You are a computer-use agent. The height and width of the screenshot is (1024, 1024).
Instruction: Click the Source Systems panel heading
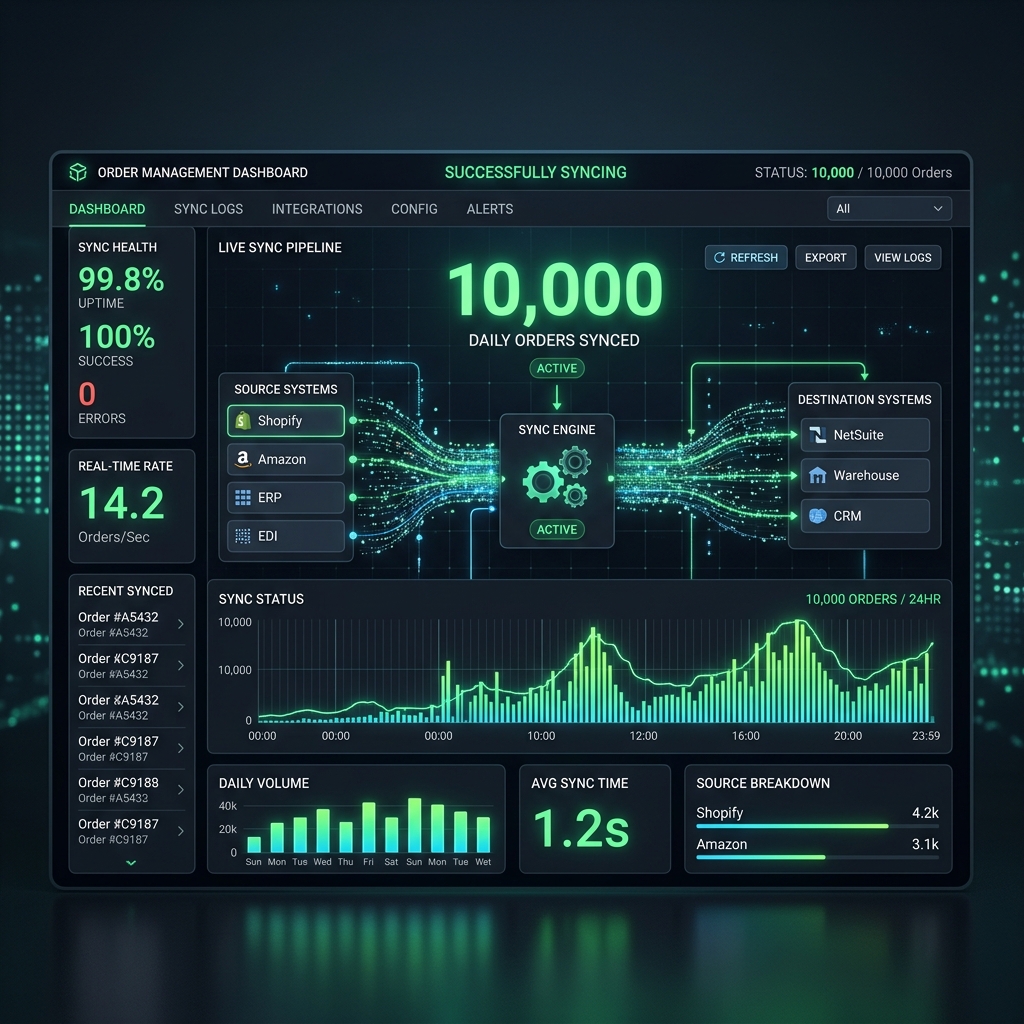click(x=286, y=389)
